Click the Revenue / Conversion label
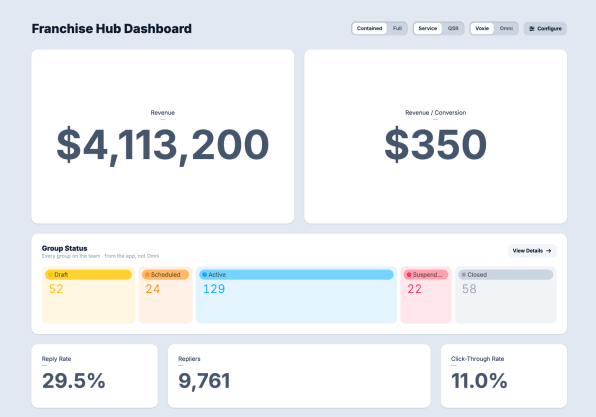The image size is (596, 417). click(x=436, y=113)
